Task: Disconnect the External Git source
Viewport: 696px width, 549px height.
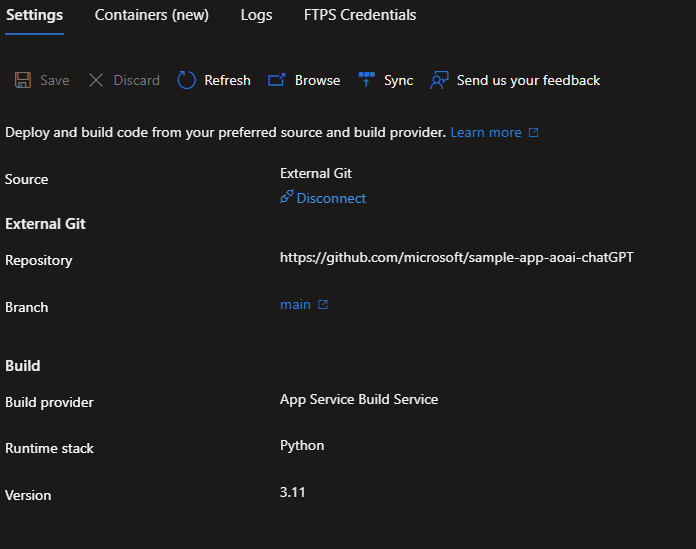Action: pyautogui.click(x=331, y=198)
